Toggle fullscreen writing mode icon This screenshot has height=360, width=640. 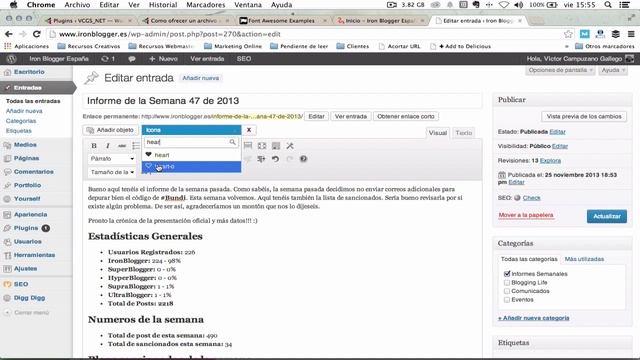click(x=262, y=146)
